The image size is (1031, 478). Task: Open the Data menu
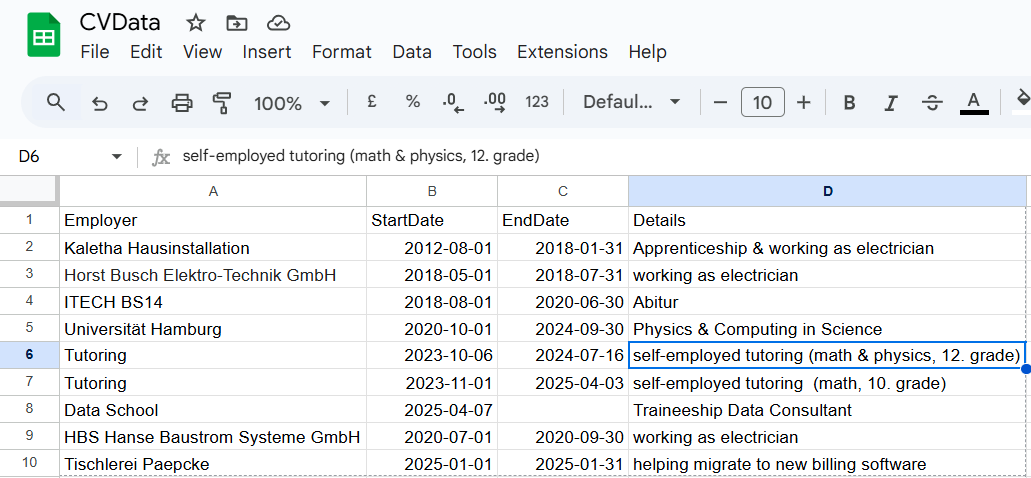412,52
